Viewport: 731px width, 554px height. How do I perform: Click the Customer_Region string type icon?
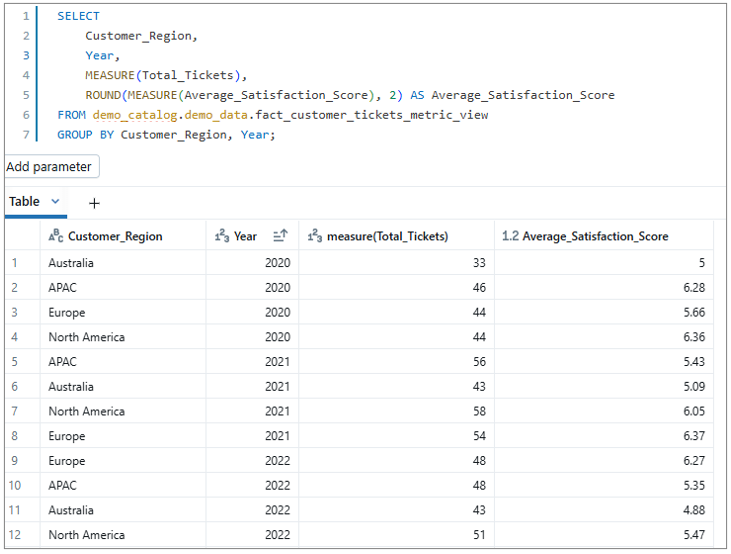pos(56,236)
